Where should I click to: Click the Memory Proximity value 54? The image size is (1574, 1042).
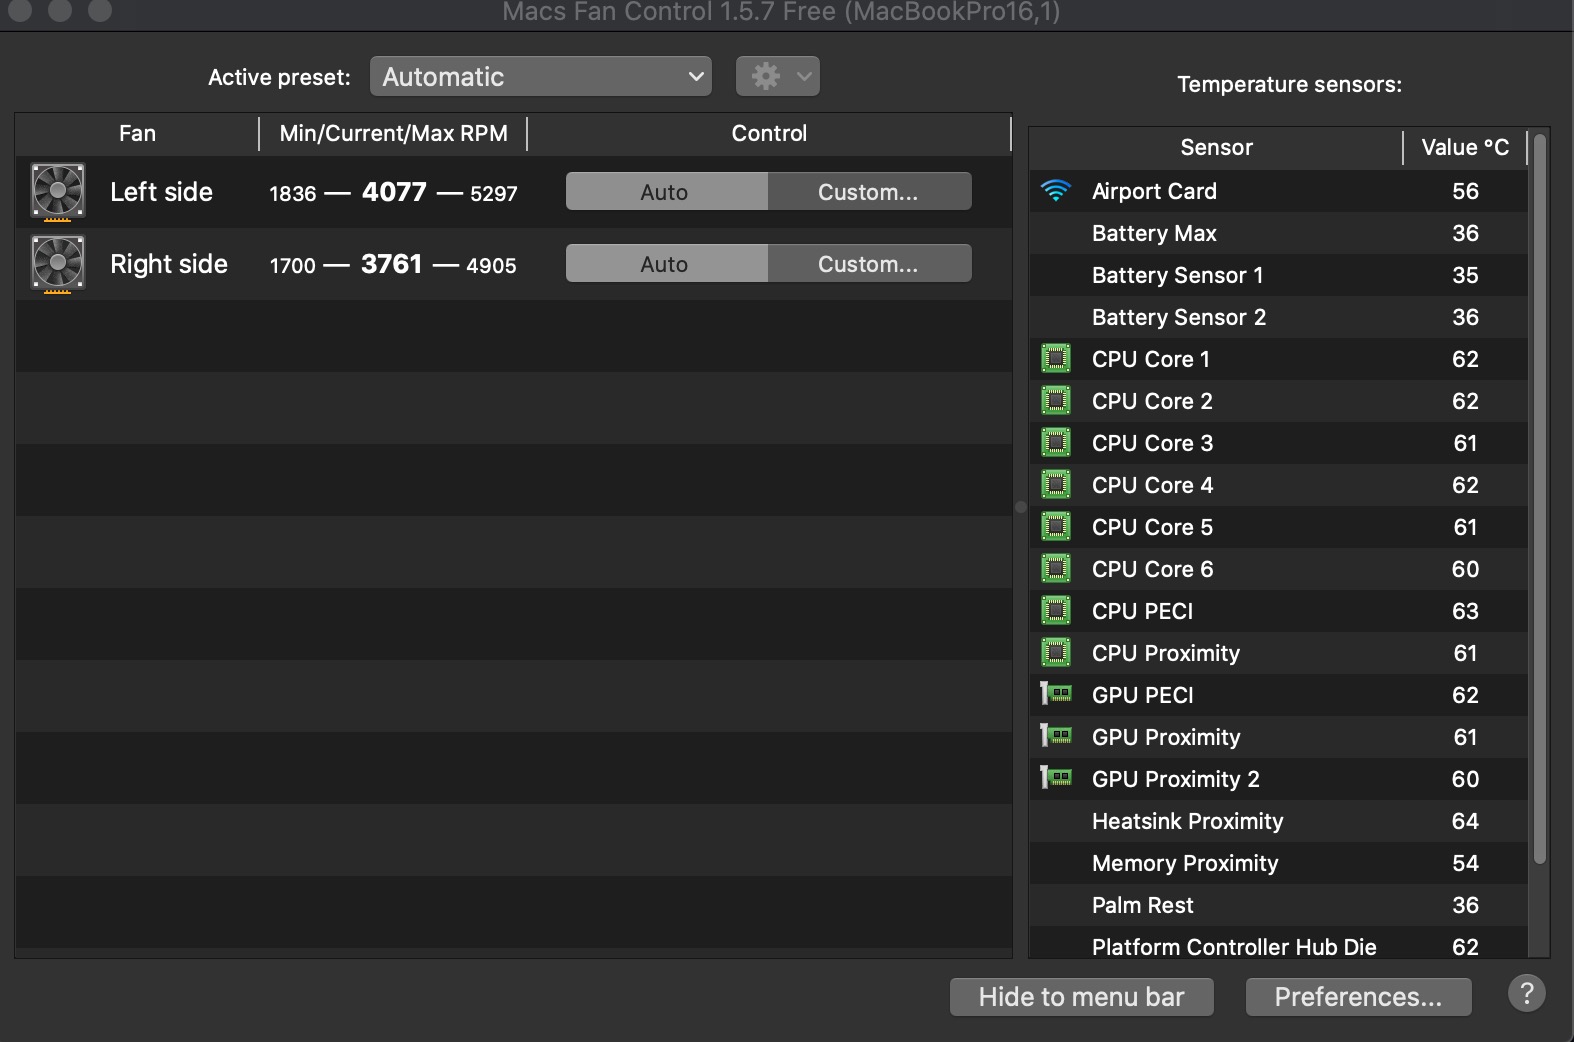point(1465,862)
